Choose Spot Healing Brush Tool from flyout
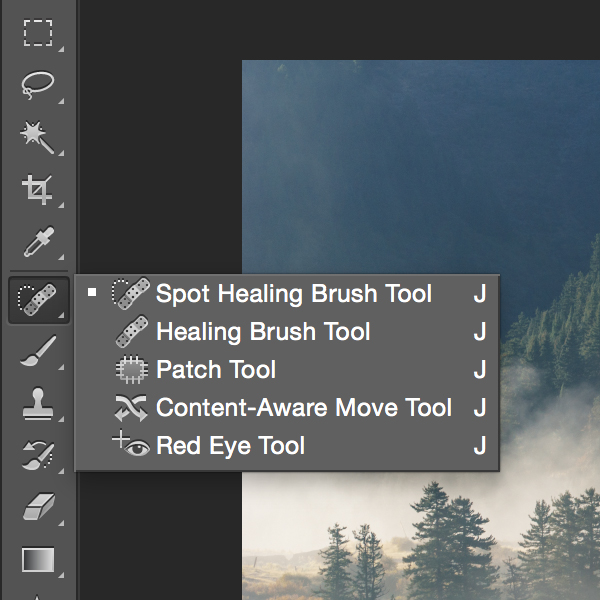Image resolution: width=600 pixels, height=600 pixels. pyautogui.click(x=287, y=293)
